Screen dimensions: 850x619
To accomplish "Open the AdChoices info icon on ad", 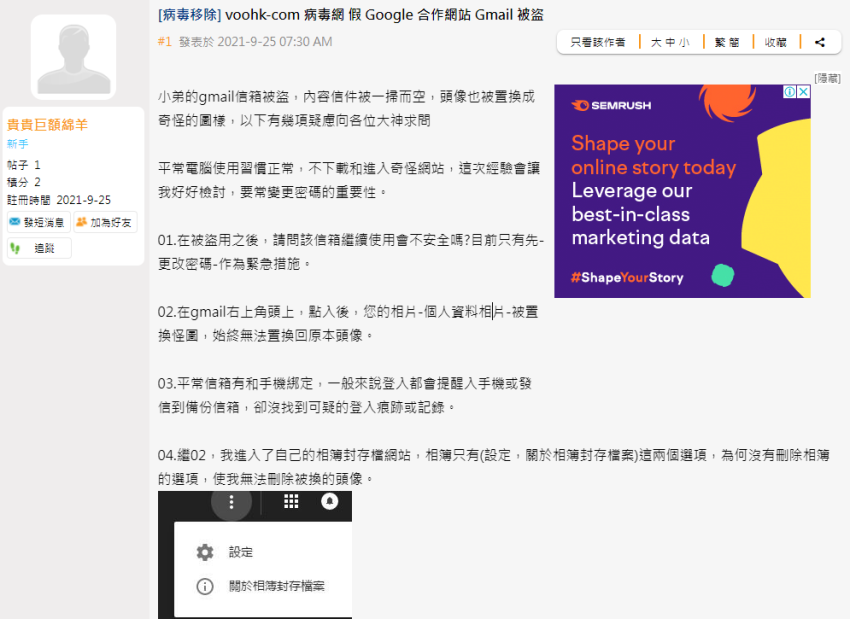I will (x=790, y=92).
